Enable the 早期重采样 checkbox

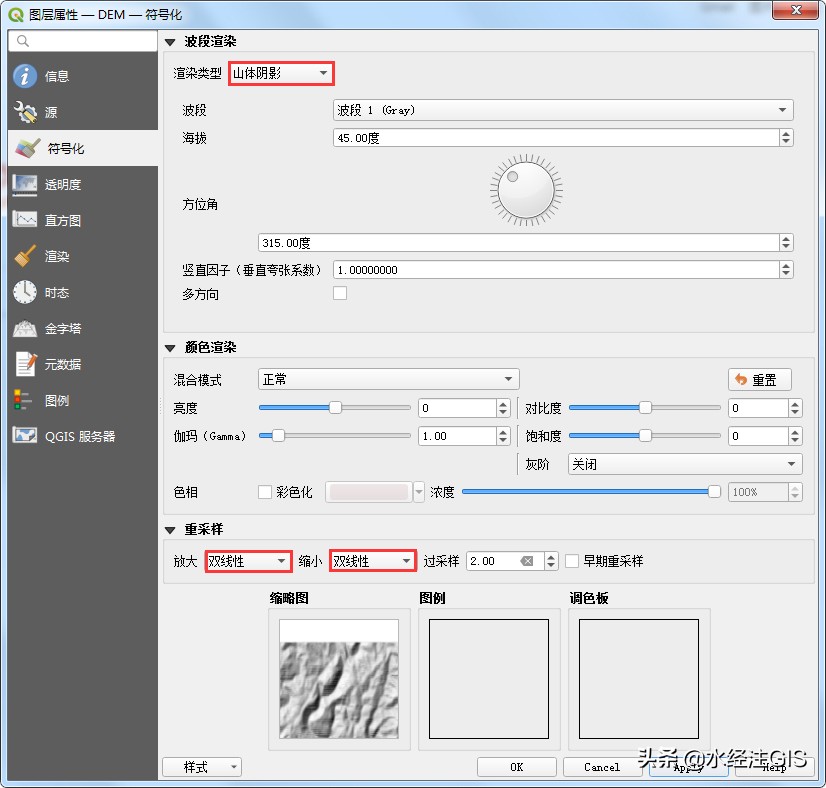pyautogui.click(x=572, y=561)
